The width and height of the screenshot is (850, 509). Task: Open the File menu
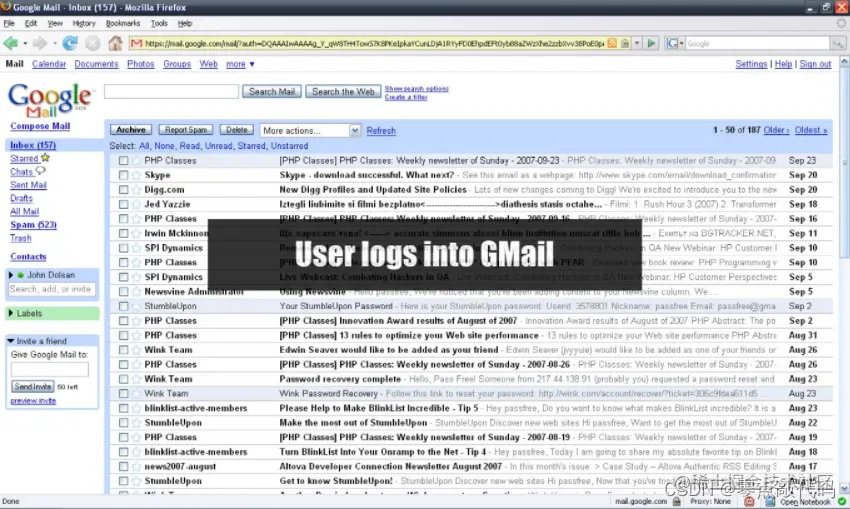9,23
